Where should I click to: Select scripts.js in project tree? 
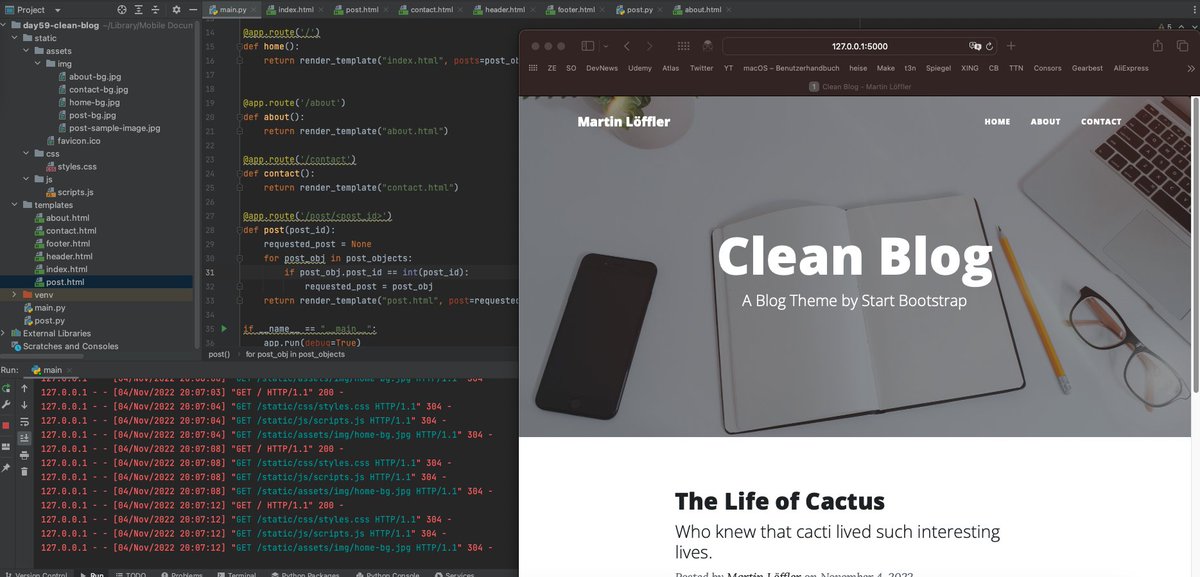[x=75, y=192]
